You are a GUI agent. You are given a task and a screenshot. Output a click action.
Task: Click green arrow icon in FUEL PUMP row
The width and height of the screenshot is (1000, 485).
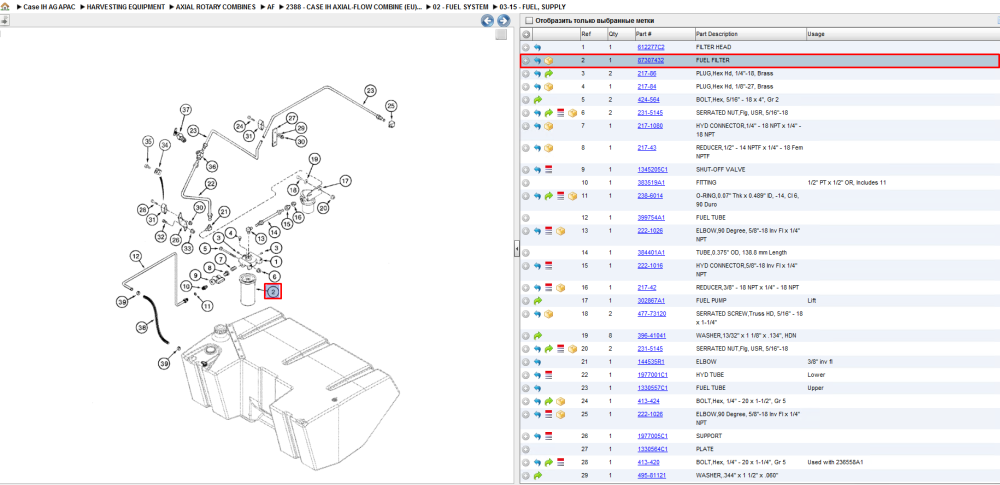tap(537, 301)
